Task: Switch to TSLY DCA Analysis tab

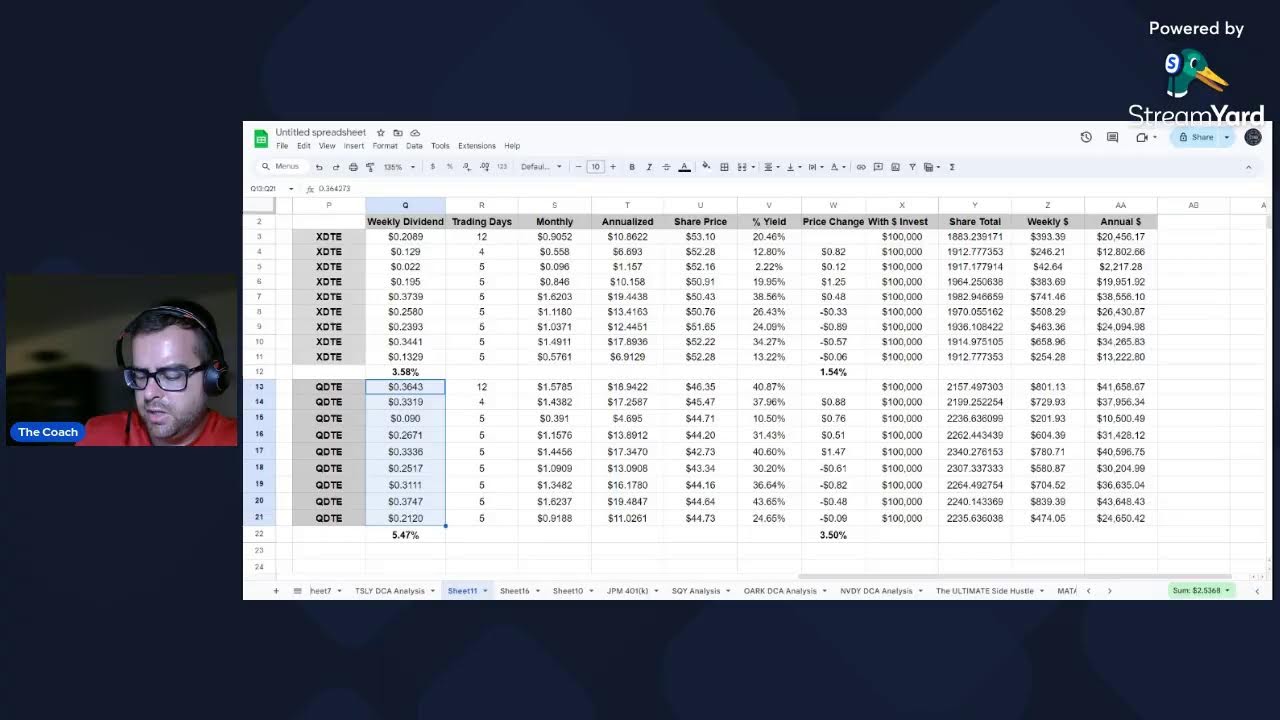Action: [394, 591]
